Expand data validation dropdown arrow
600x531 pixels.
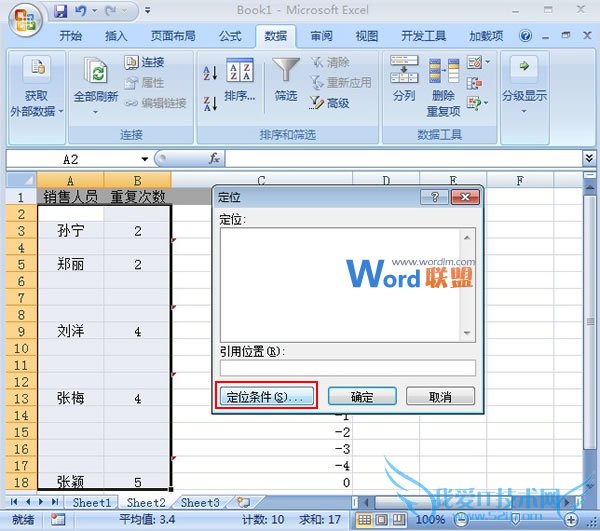pos(488,62)
